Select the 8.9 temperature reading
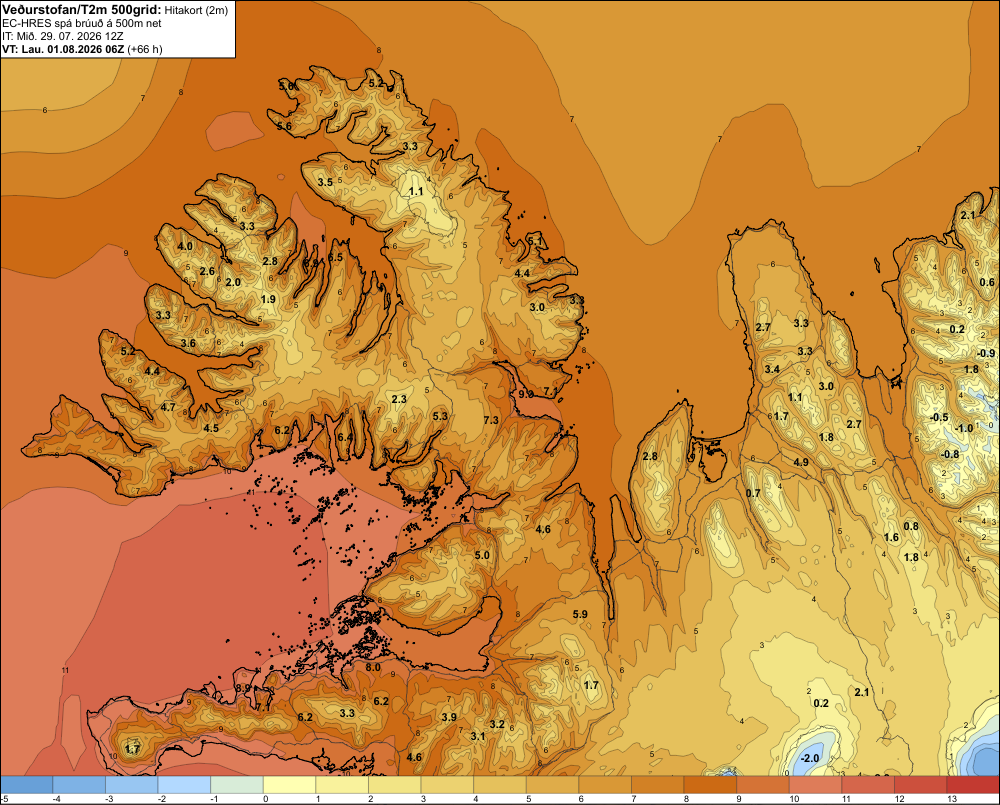Screen dimensions: 1000x805 click(x=242, y=688)
